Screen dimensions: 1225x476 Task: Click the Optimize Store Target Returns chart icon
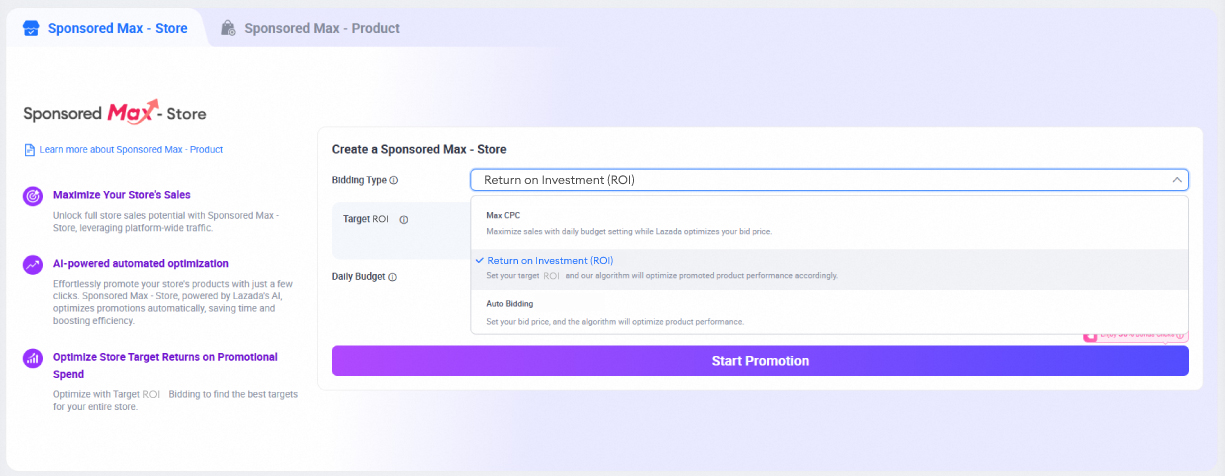(x=33, y=357)
